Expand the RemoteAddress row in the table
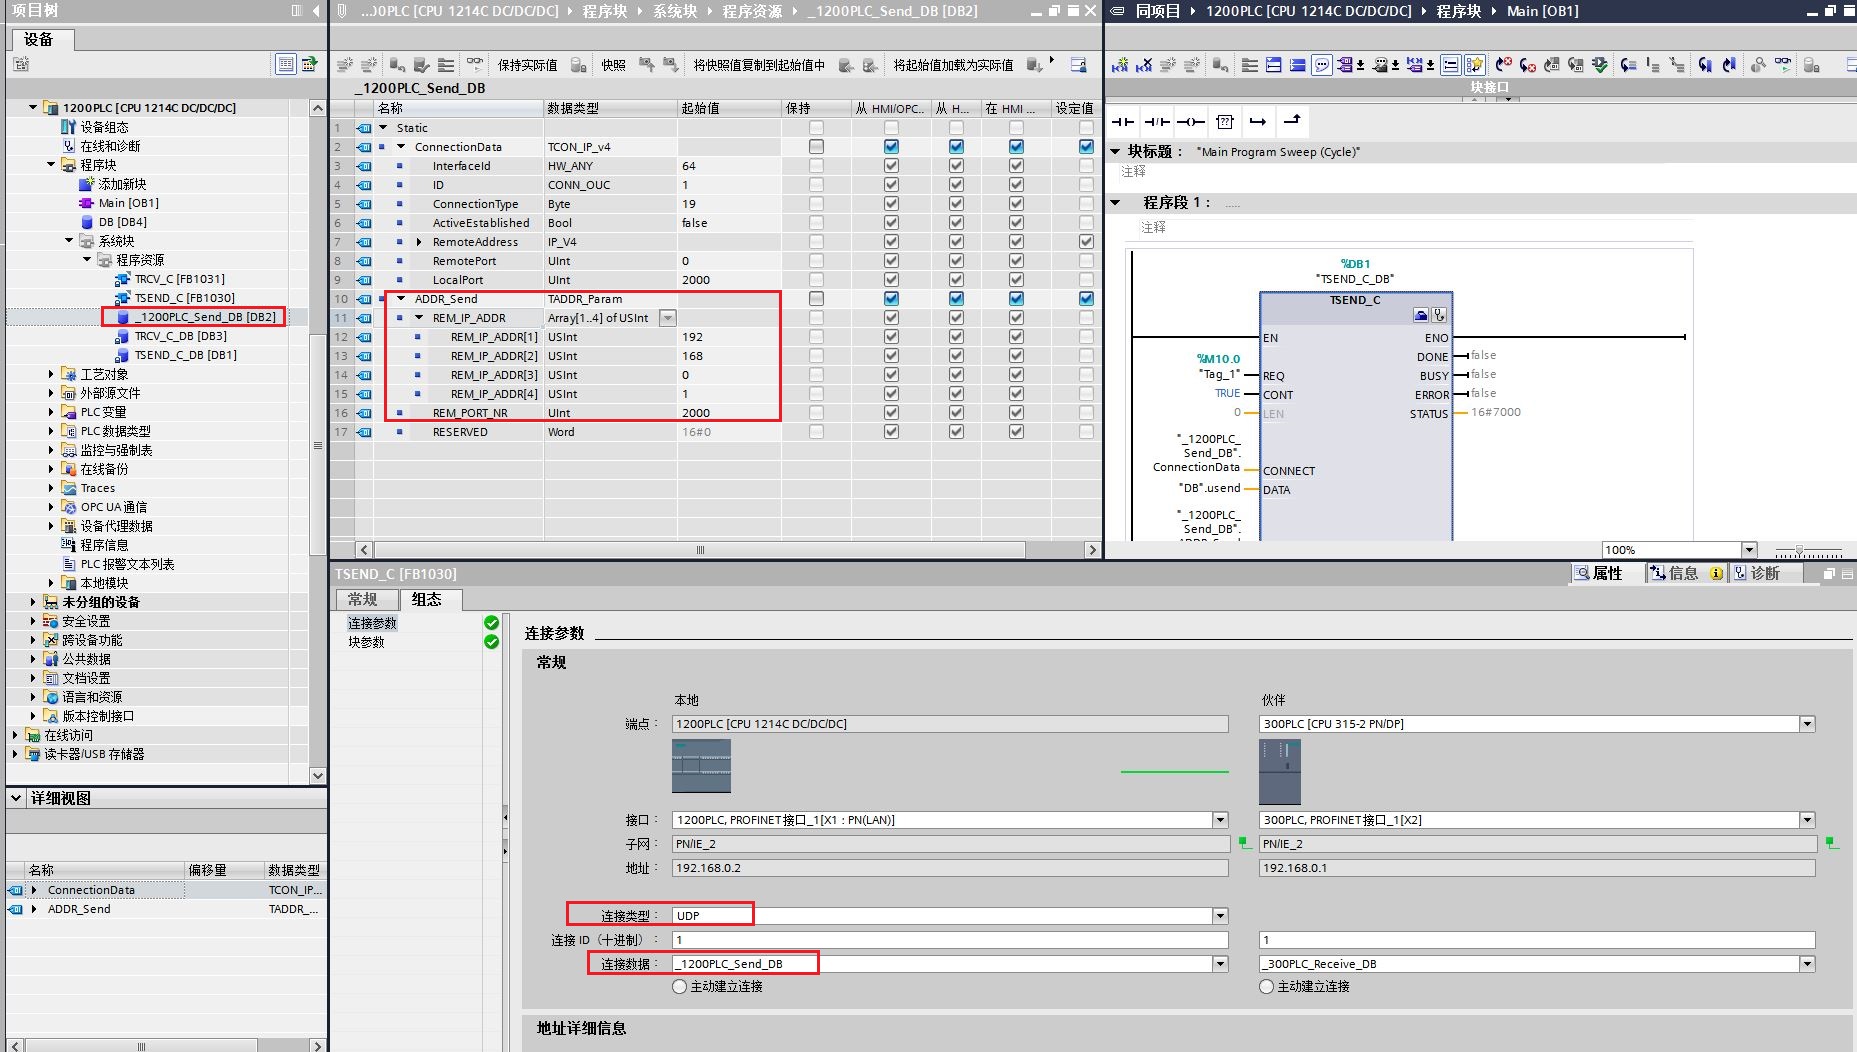Screen dimensions: 1857x1052 click(x=419, y=242)
